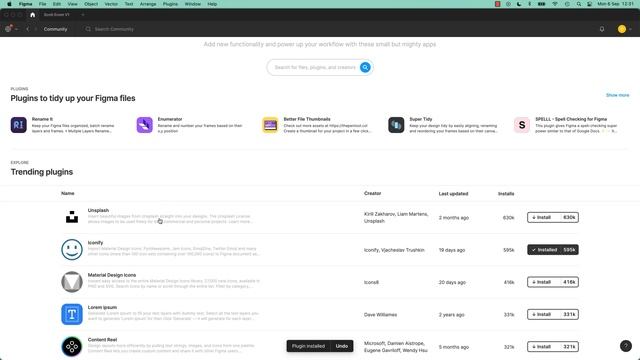The width and height of the screenshot is (640, 360).
Task: Click the Content Reel plugin icon
Action: (72, 347)
